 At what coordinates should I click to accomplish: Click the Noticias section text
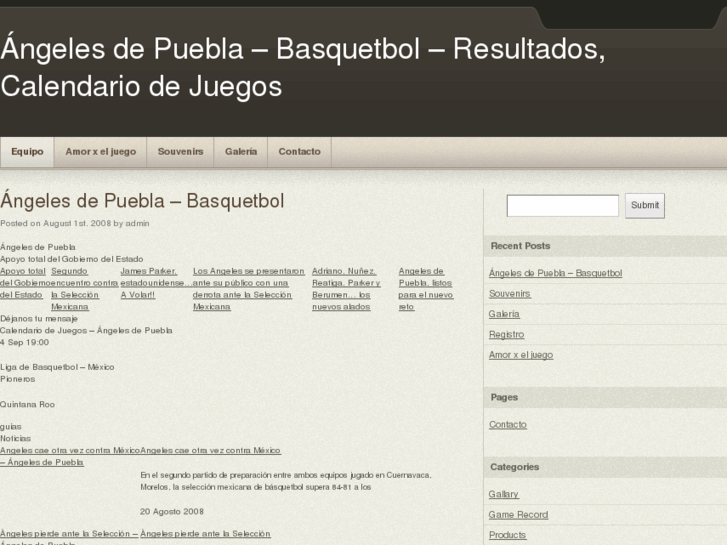coord(15,438)
